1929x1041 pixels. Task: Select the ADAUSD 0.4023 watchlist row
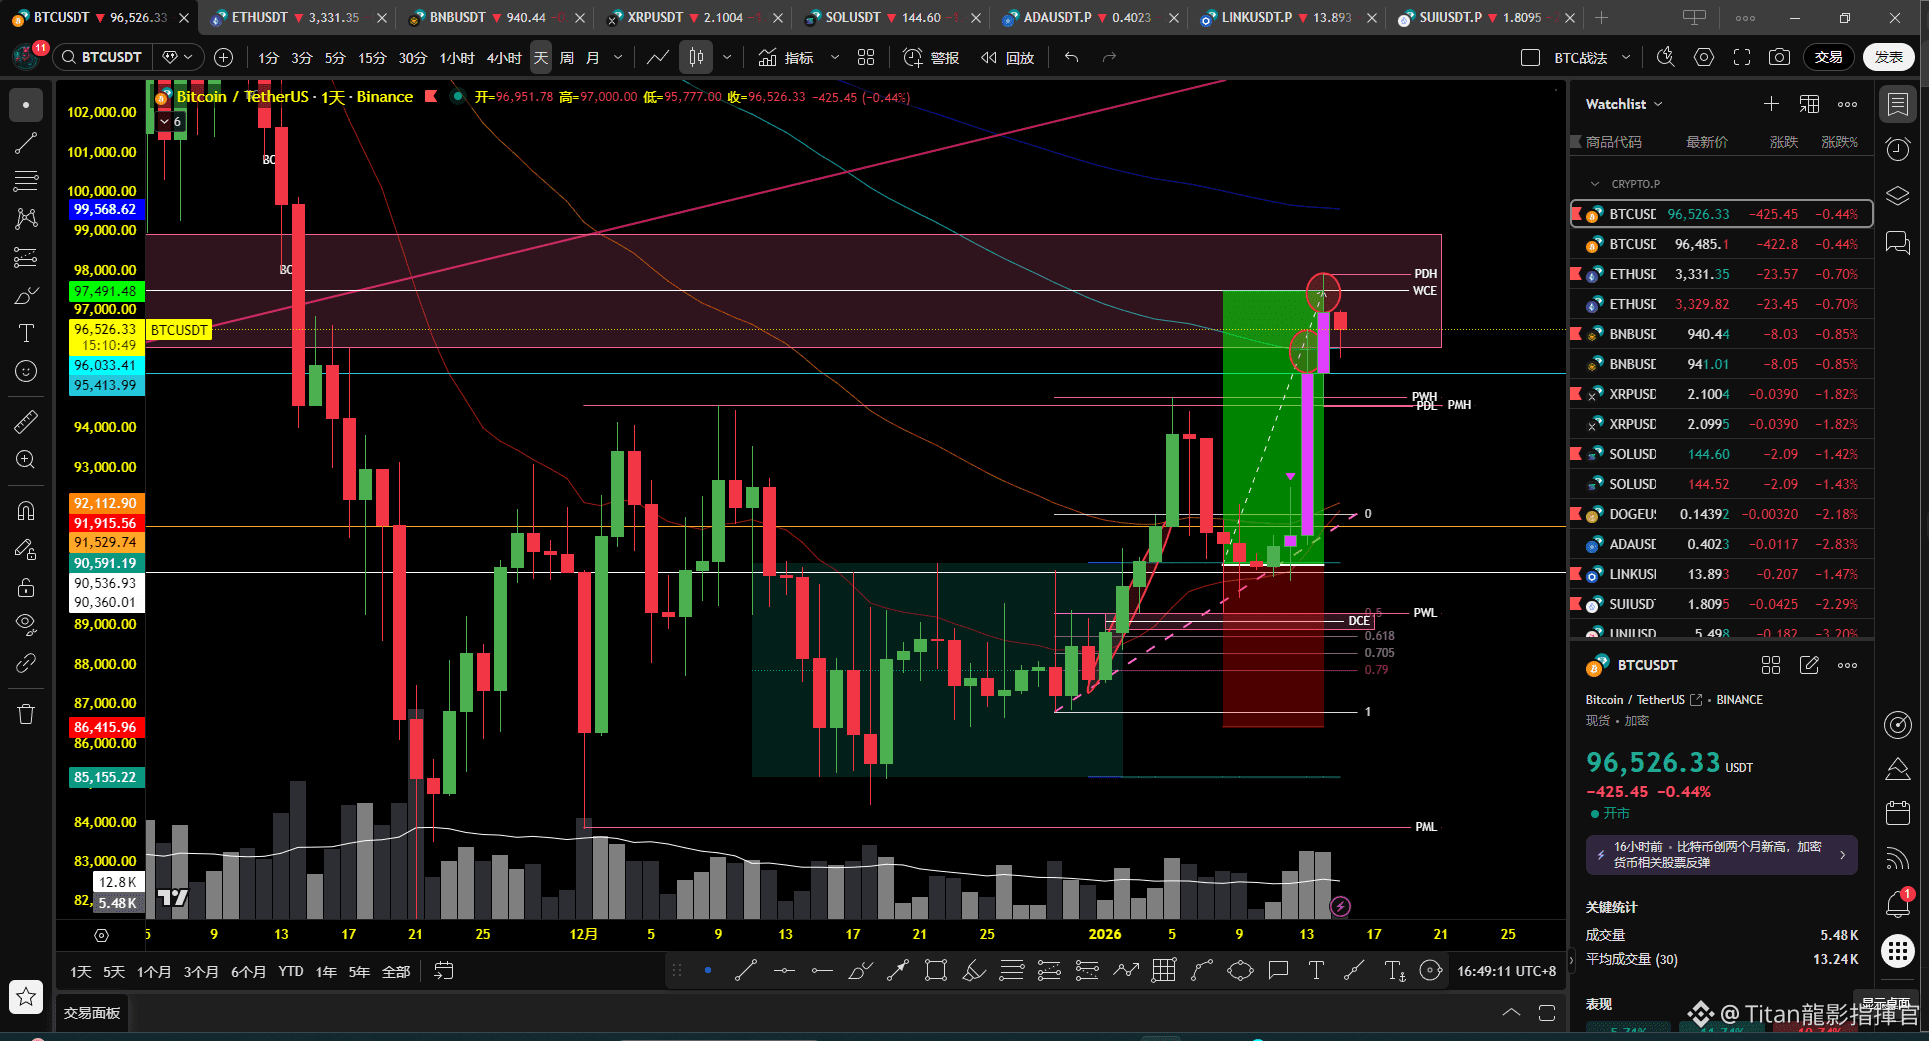[x=1721, y=544]
